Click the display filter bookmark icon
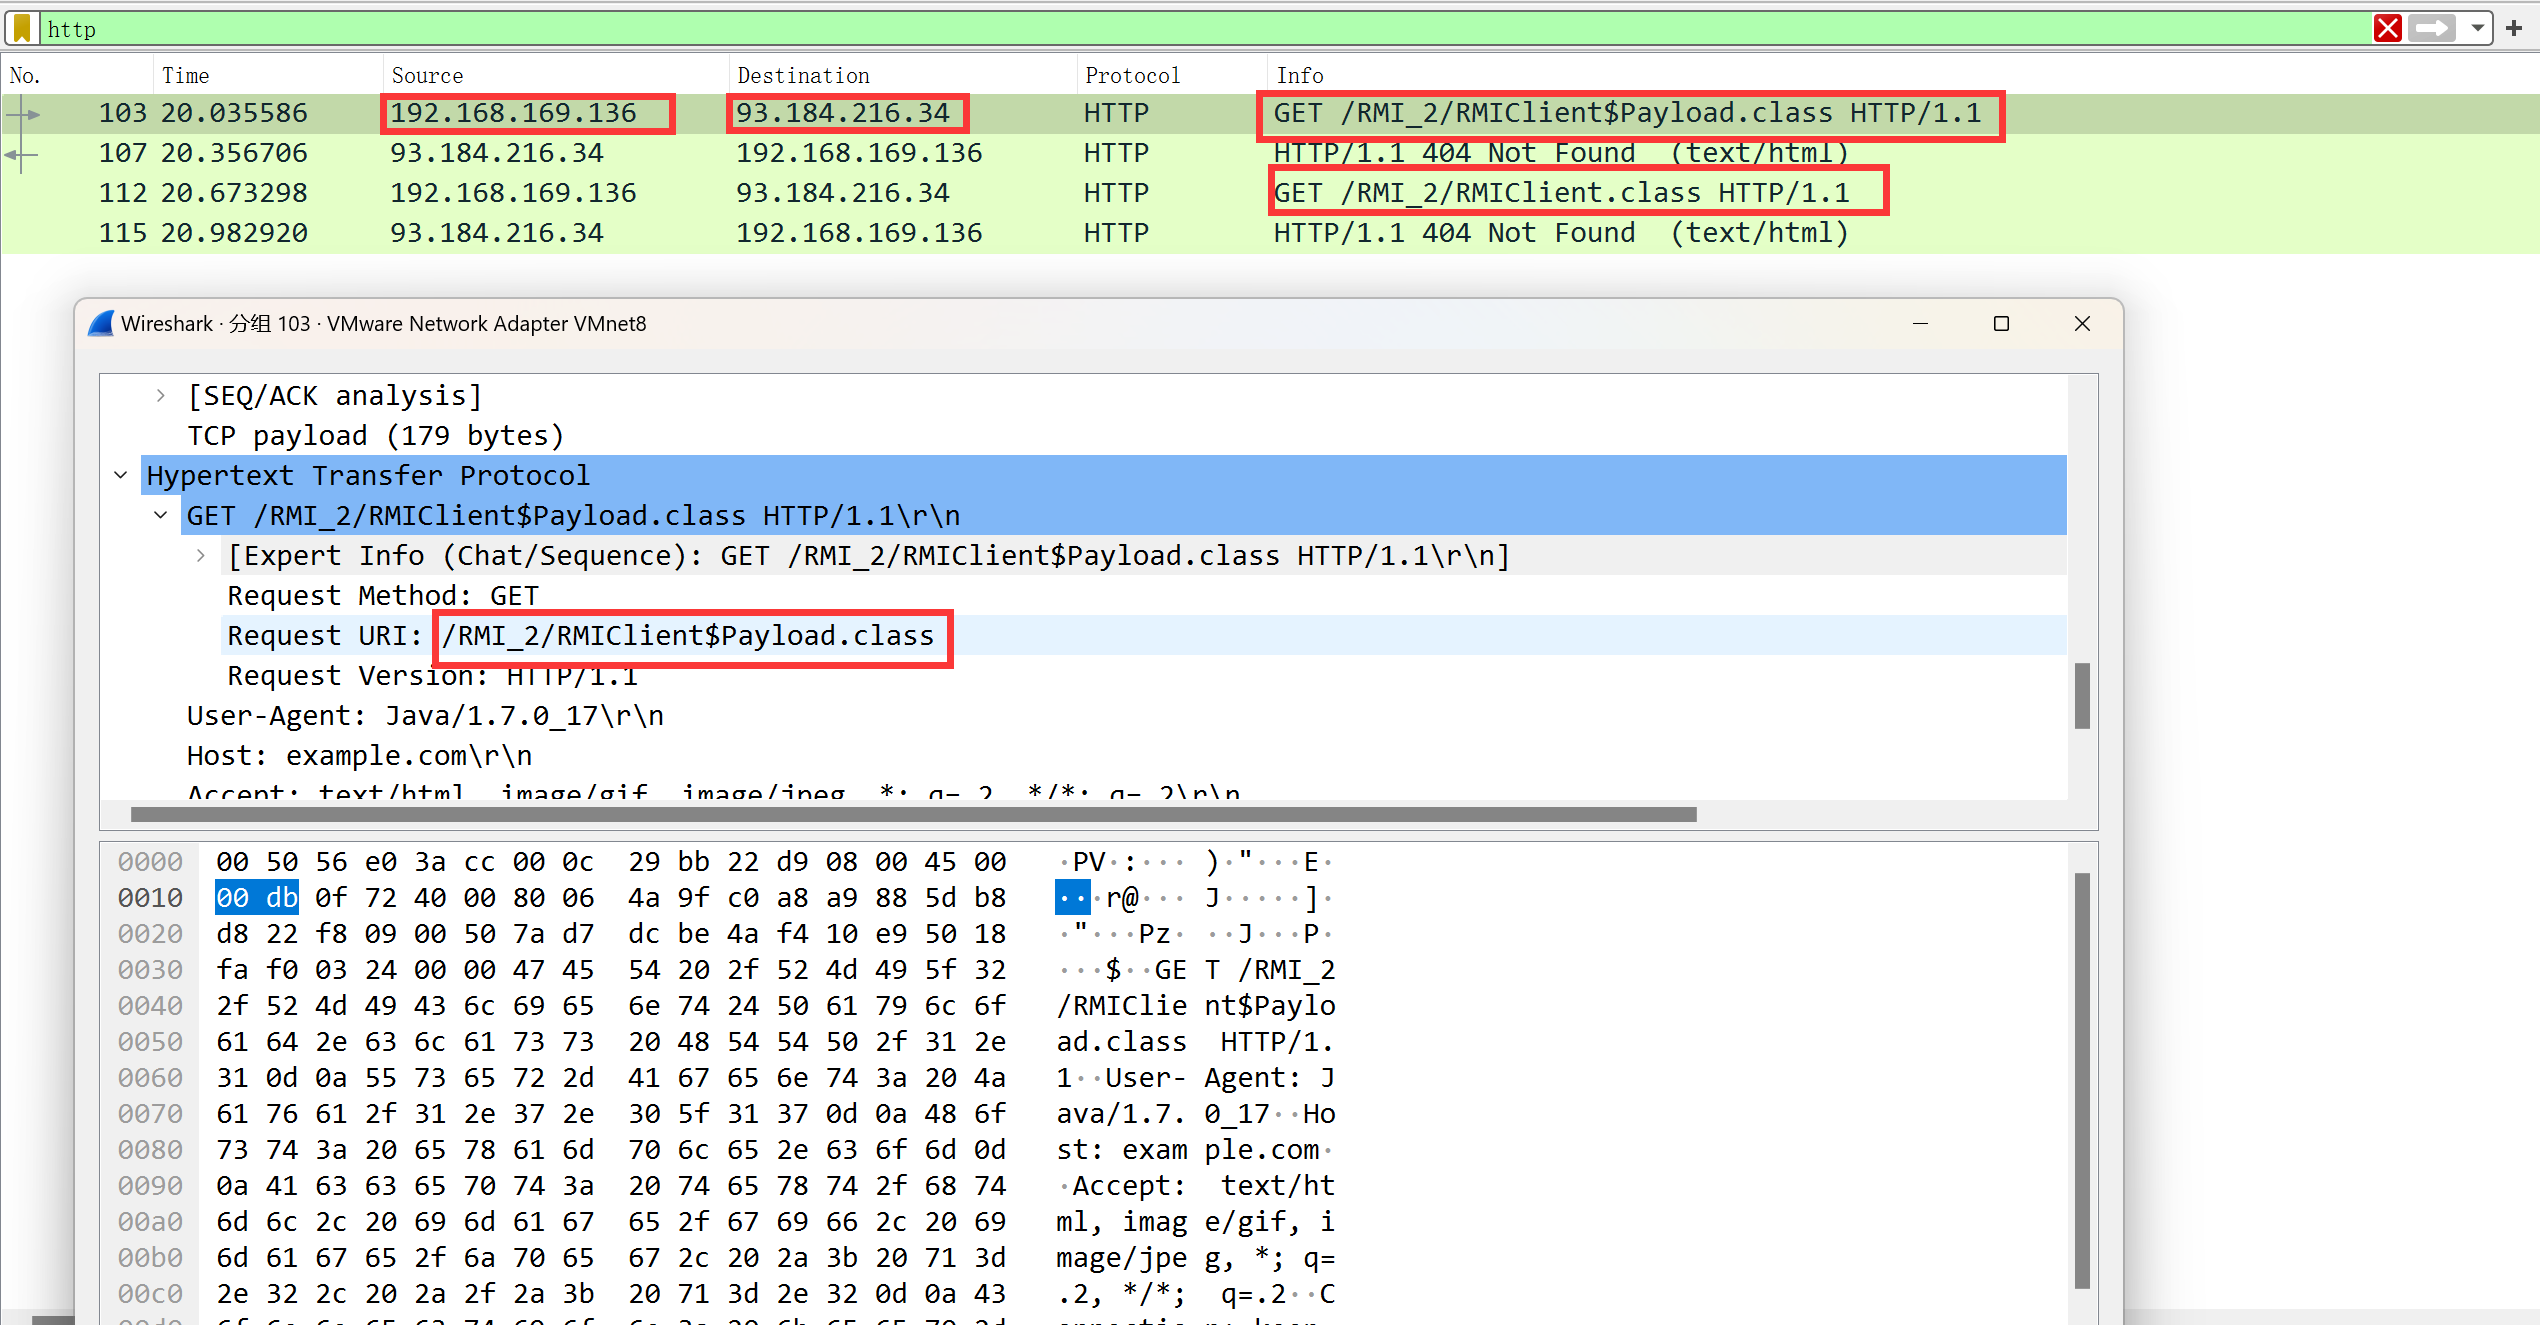 click(22, 28)
